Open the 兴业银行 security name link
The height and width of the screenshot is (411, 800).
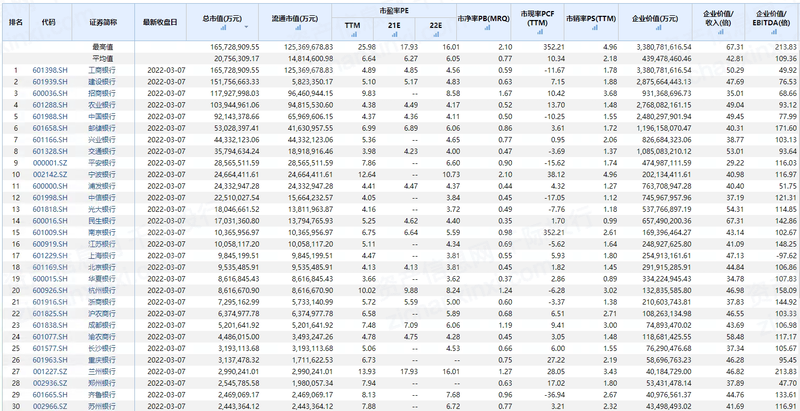[x=102, y=140]
